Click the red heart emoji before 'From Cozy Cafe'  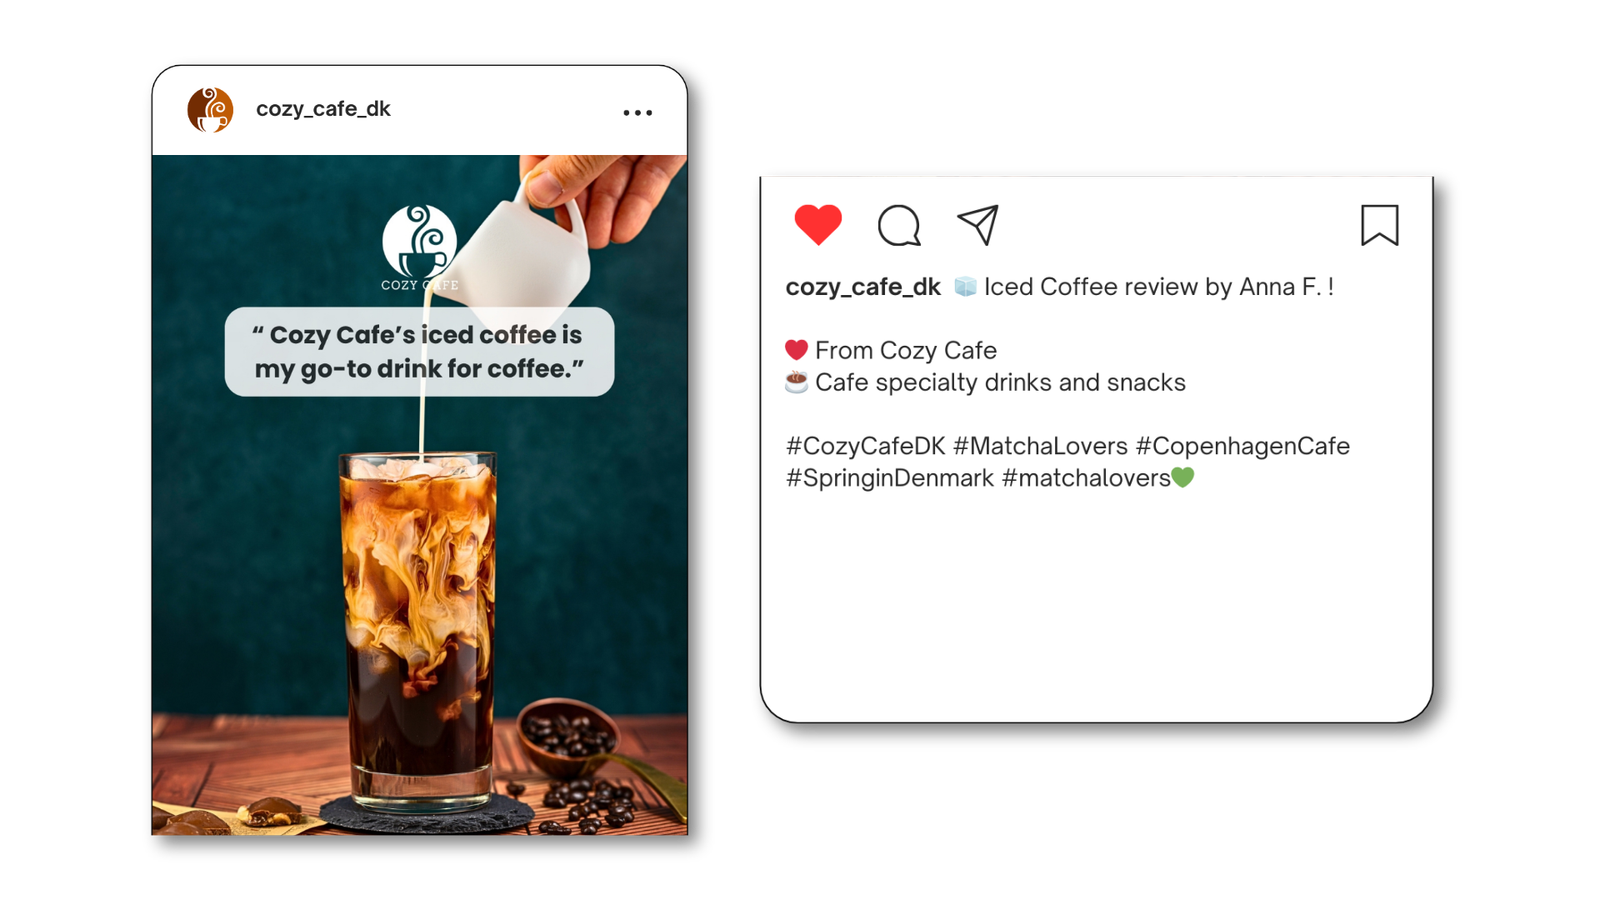click(x=796, y=350)
